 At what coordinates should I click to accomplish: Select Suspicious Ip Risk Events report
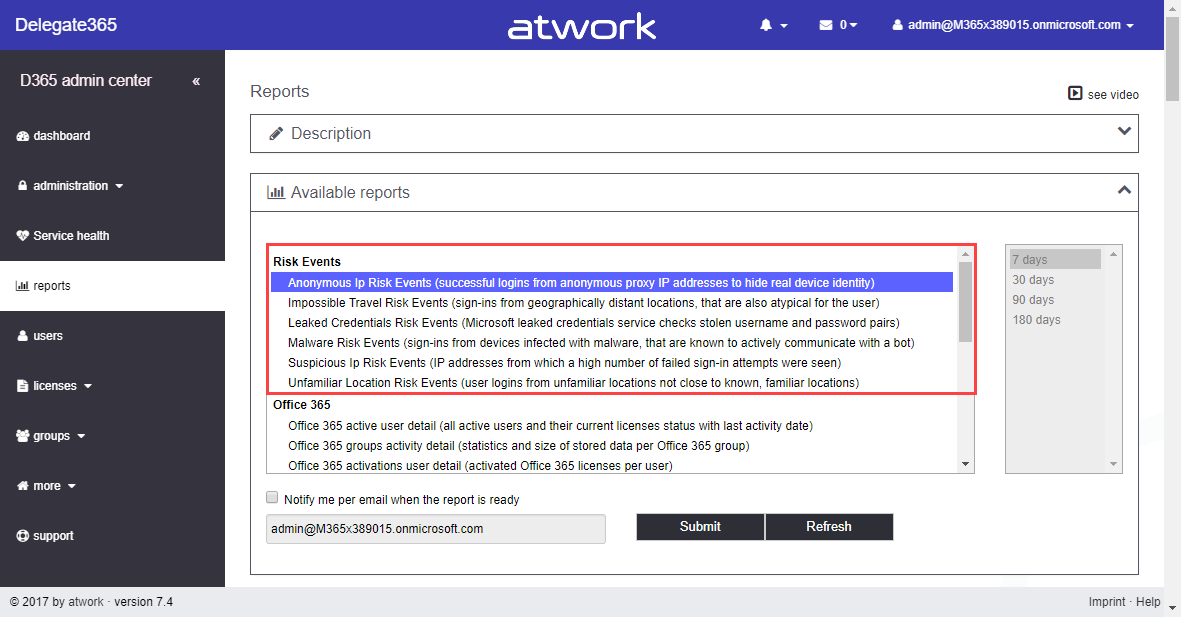click(x=612, y=362)
